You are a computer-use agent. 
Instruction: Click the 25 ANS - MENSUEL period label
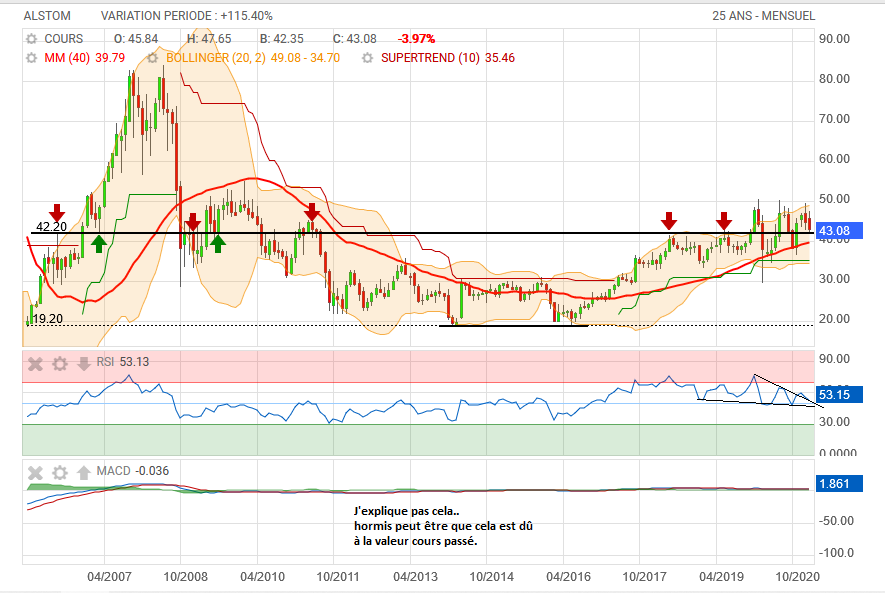pyautogui.click(x=764, y=16)
